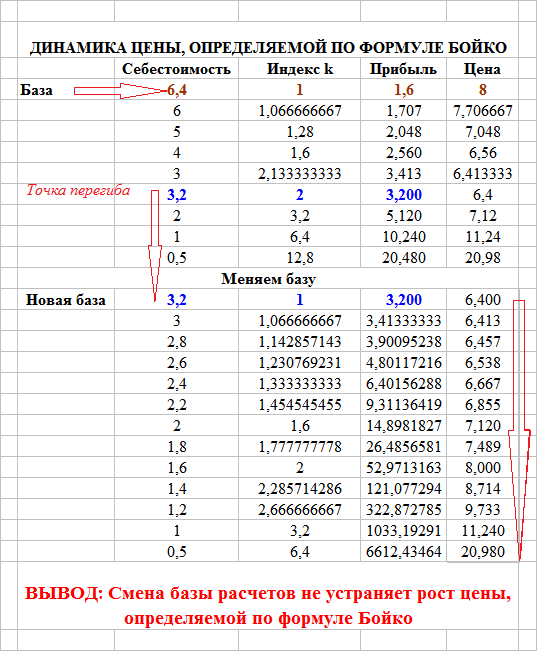The image size is (537, 651).
Task: Select the price cell 6,538
Action: point(482,362)
